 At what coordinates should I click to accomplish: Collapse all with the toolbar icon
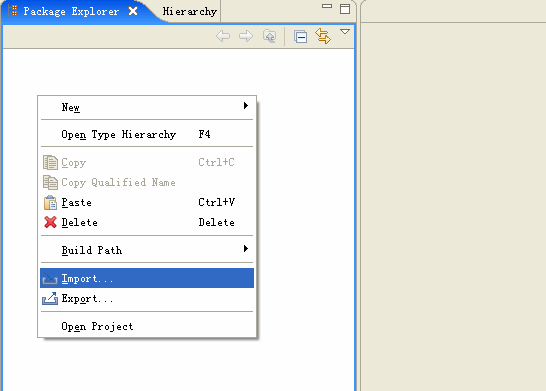click(x=300, y=36)
